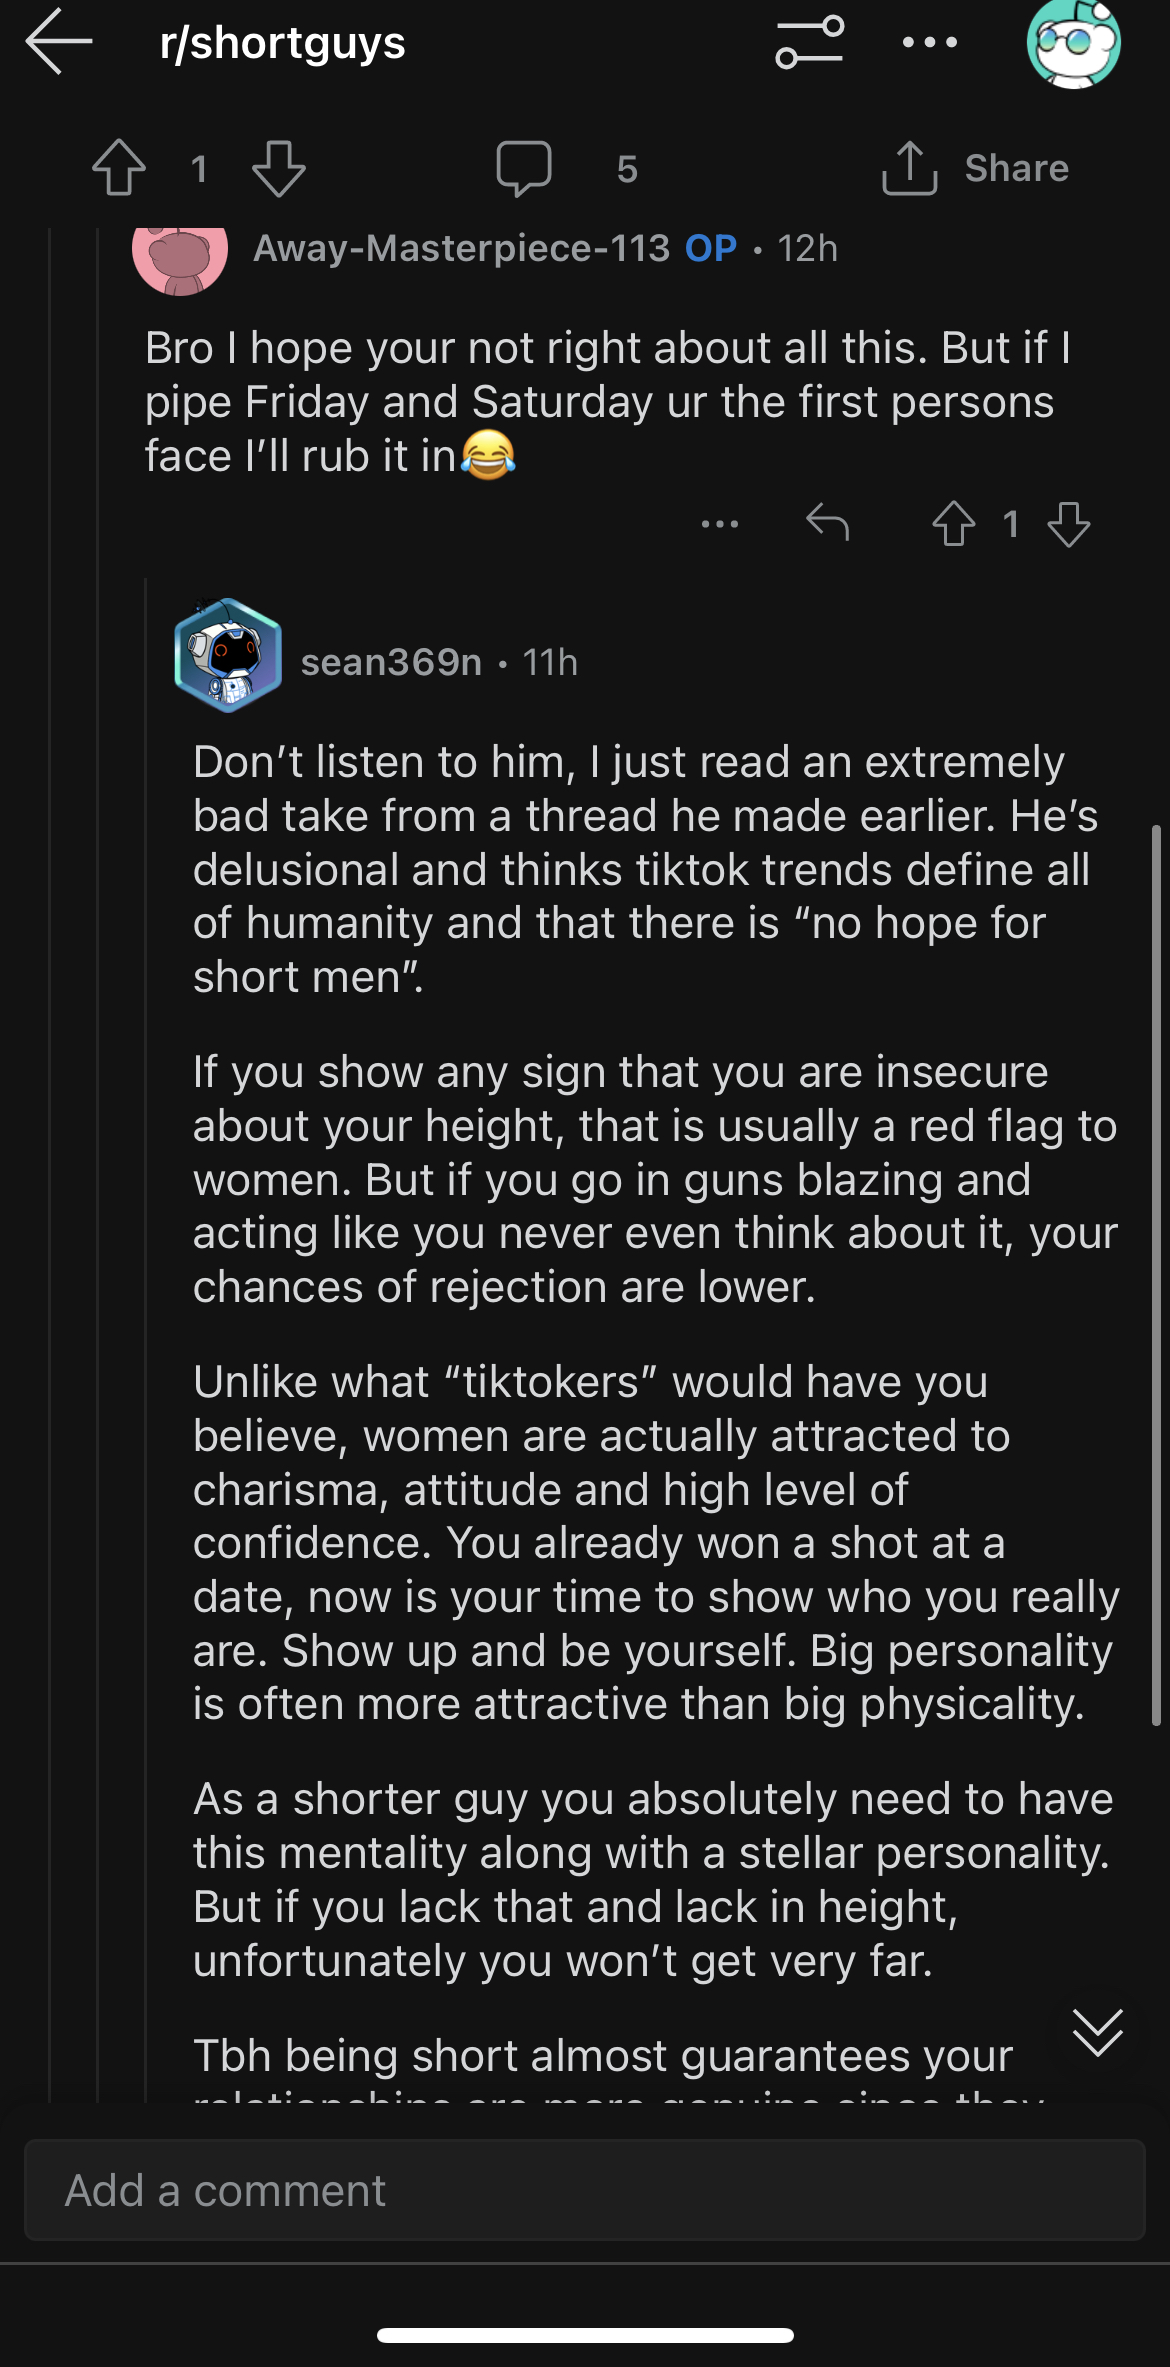Open the three-dot post menu at top
Image resolution: width=1170 pixels, height=2367 pixels.
tap(929, 42)
